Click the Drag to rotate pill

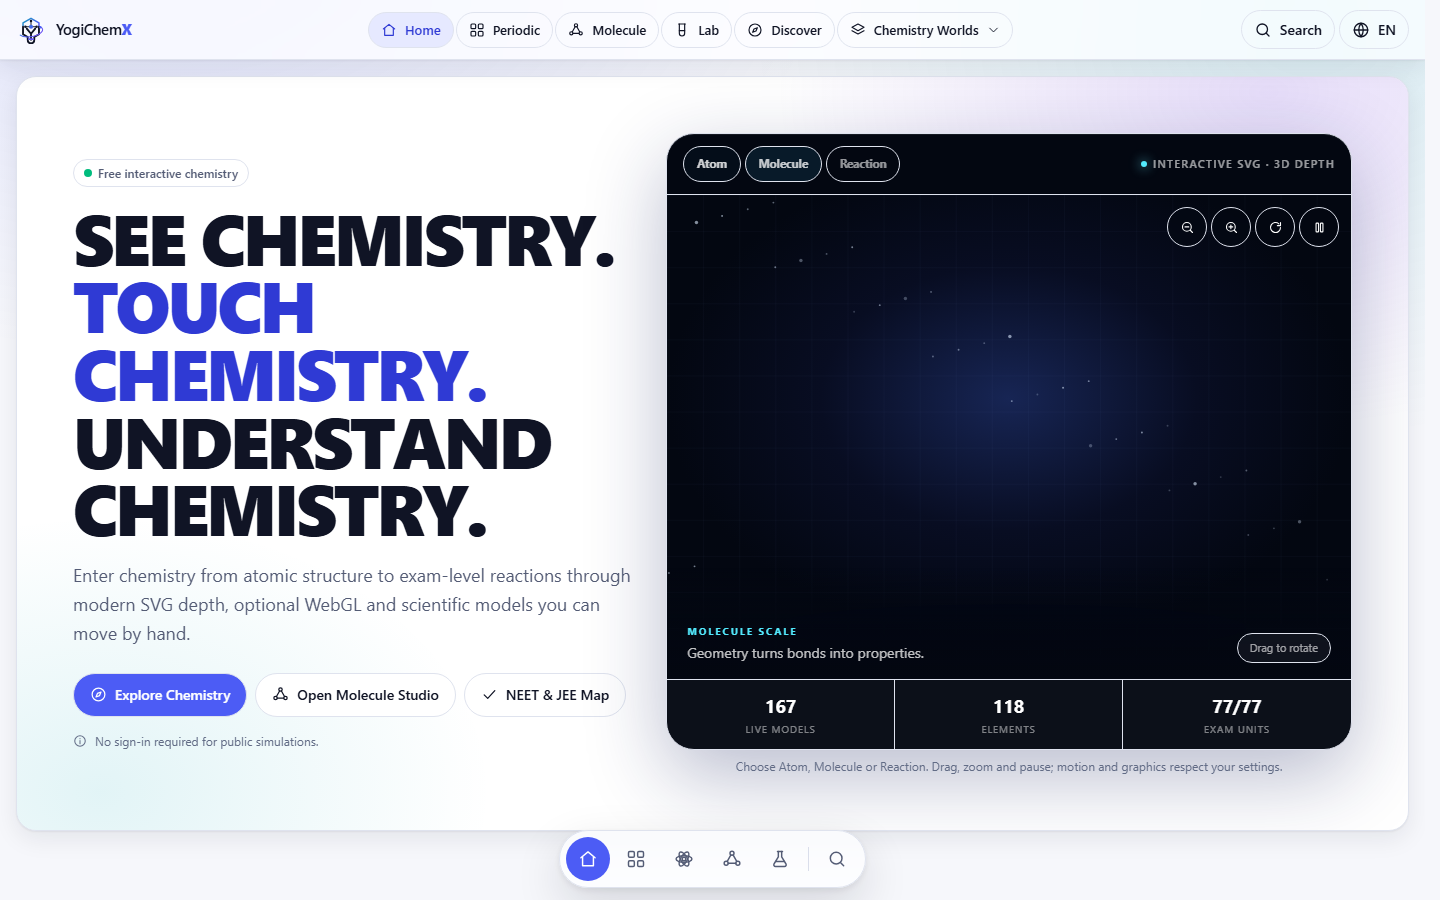tap(1284, 648)
